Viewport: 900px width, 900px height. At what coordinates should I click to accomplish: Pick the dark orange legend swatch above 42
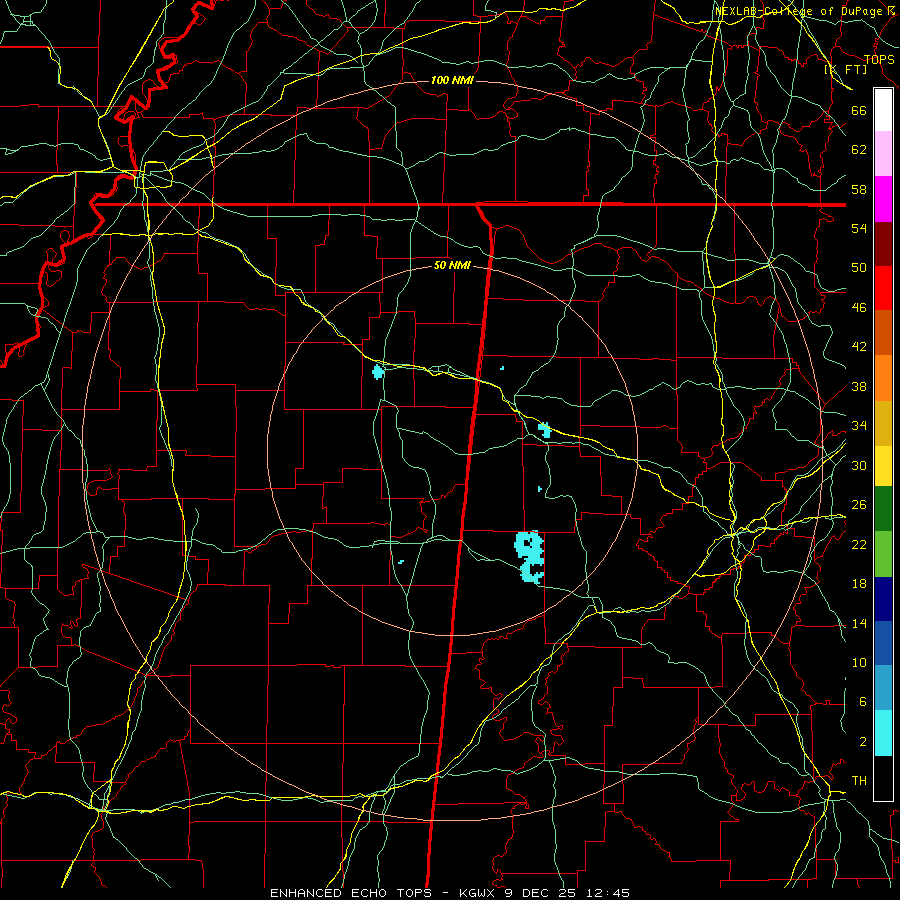(883, 332)
